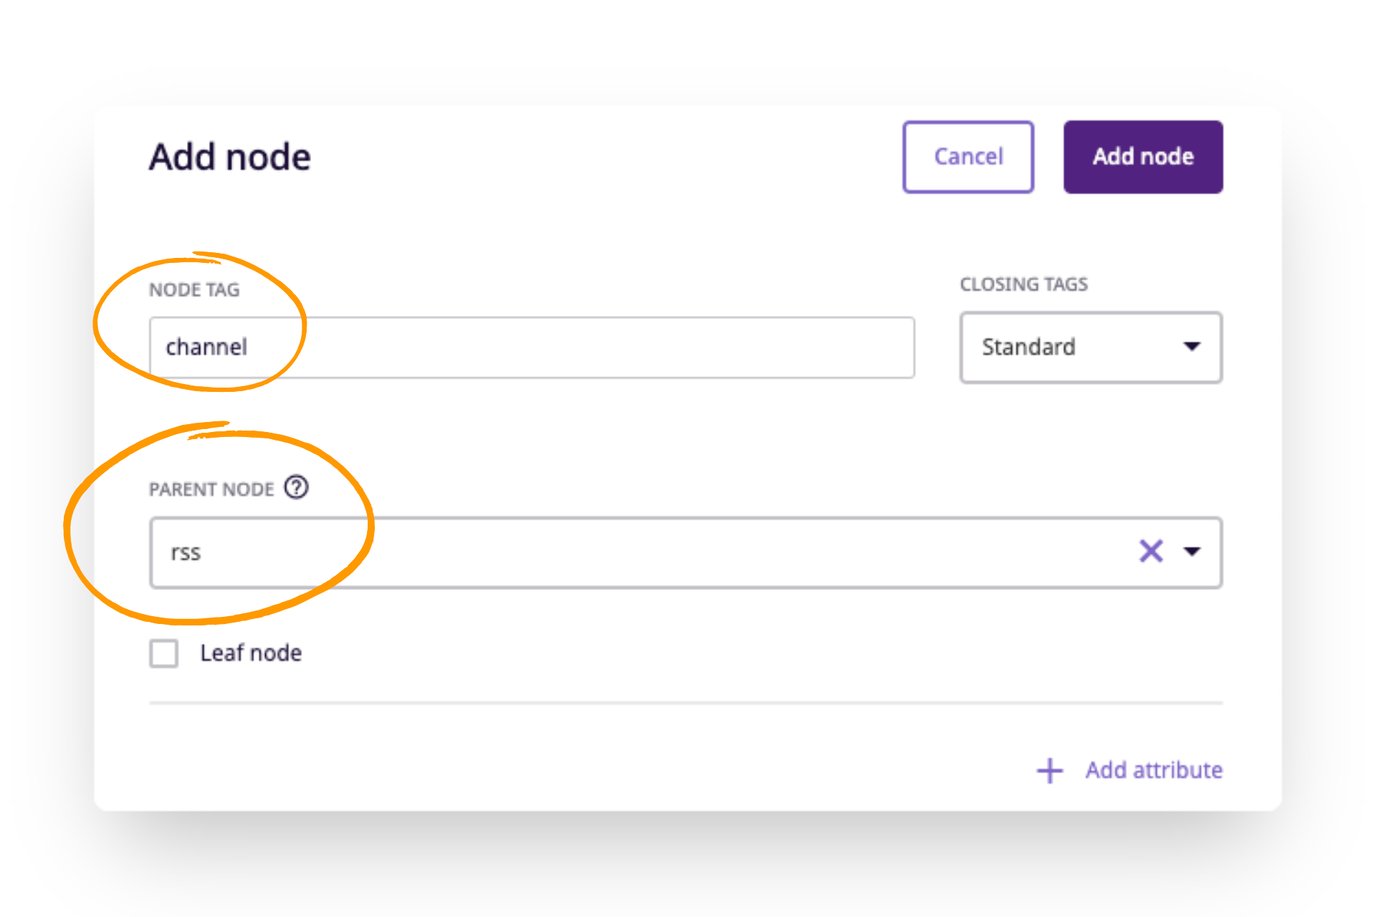This screenshot has width=1376, height=917.
Task: Select the Standard closing tags value
Action: (1029, 347)
